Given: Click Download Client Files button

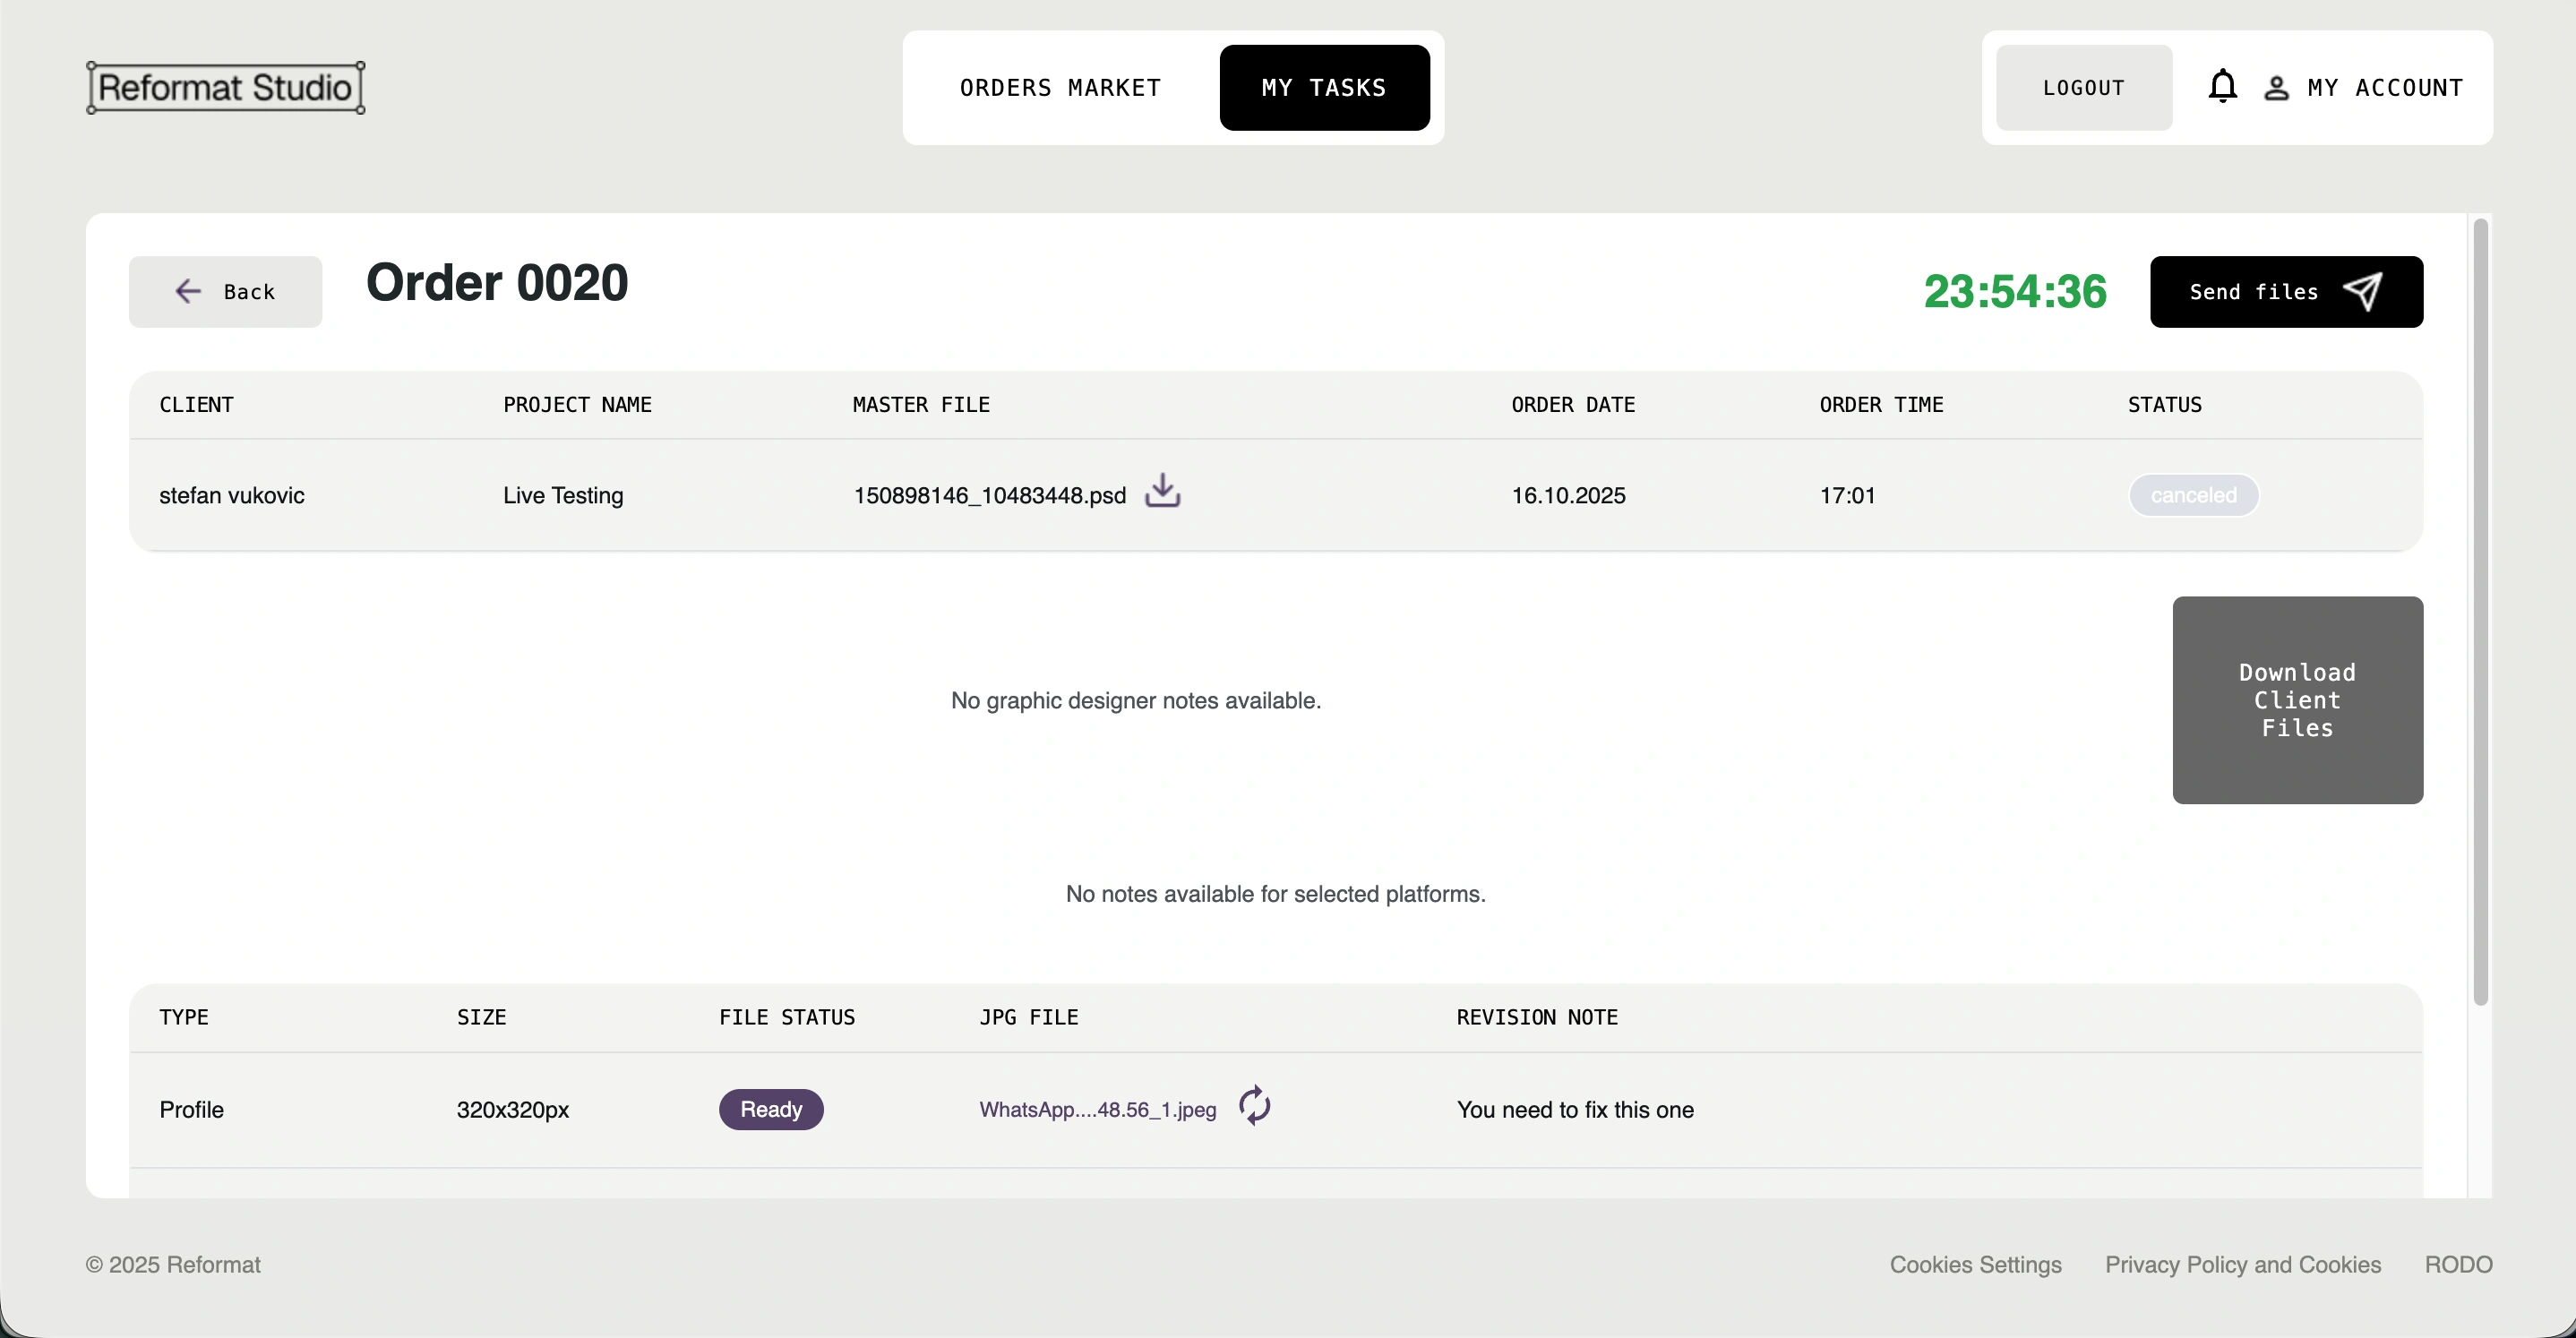Looking at the screenshot, I should (x=2297, y=700).
